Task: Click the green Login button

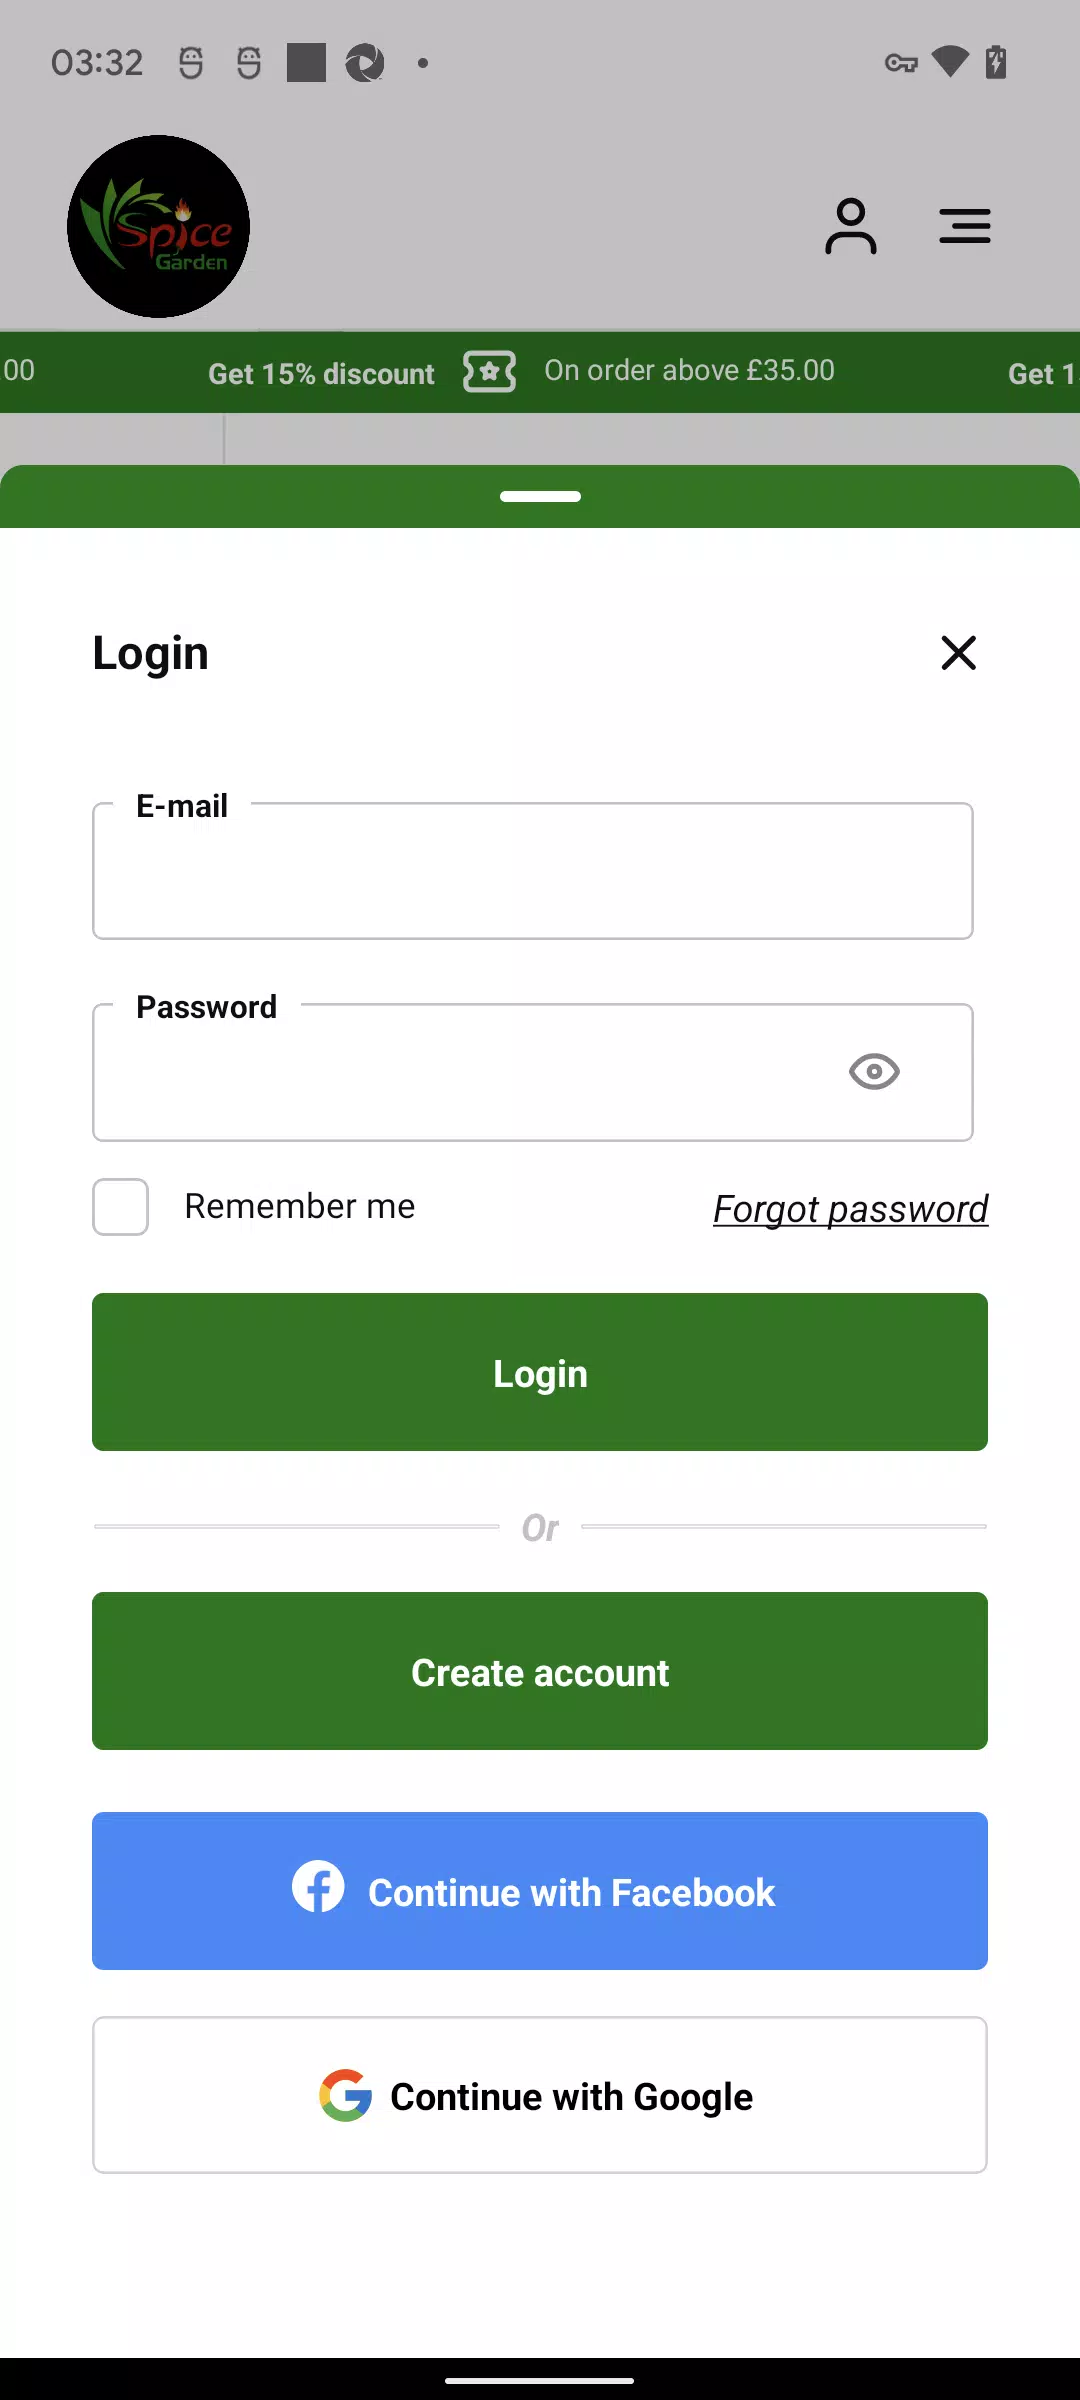Action: [540, 1372]
